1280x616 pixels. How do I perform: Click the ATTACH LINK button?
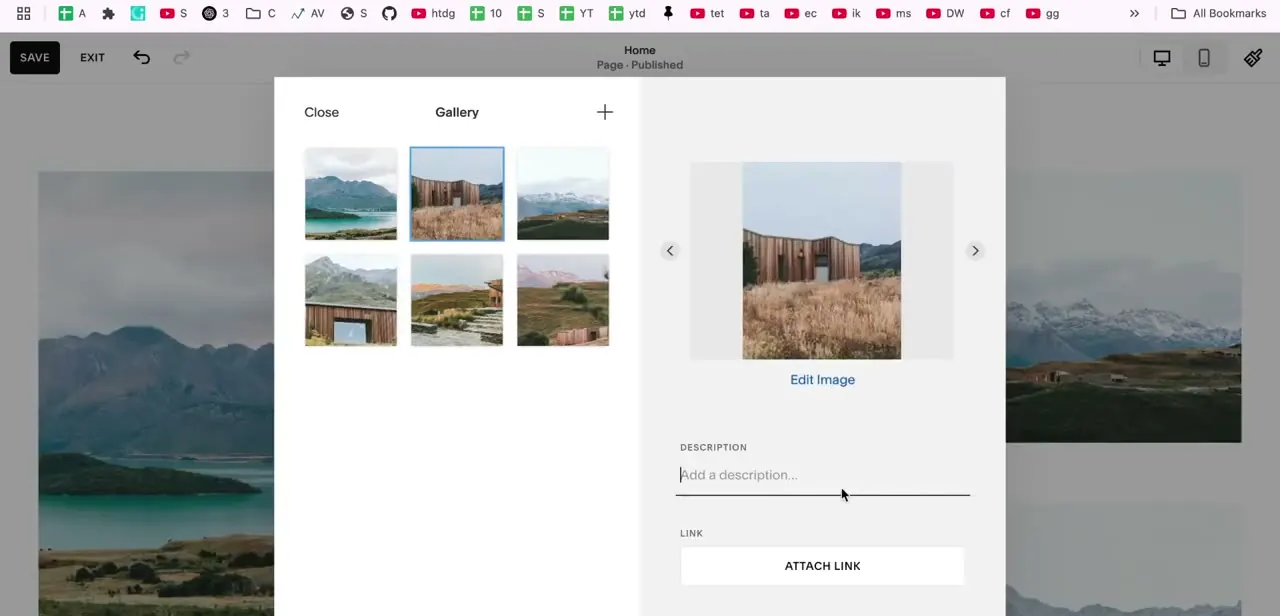(x=822, y=566)
